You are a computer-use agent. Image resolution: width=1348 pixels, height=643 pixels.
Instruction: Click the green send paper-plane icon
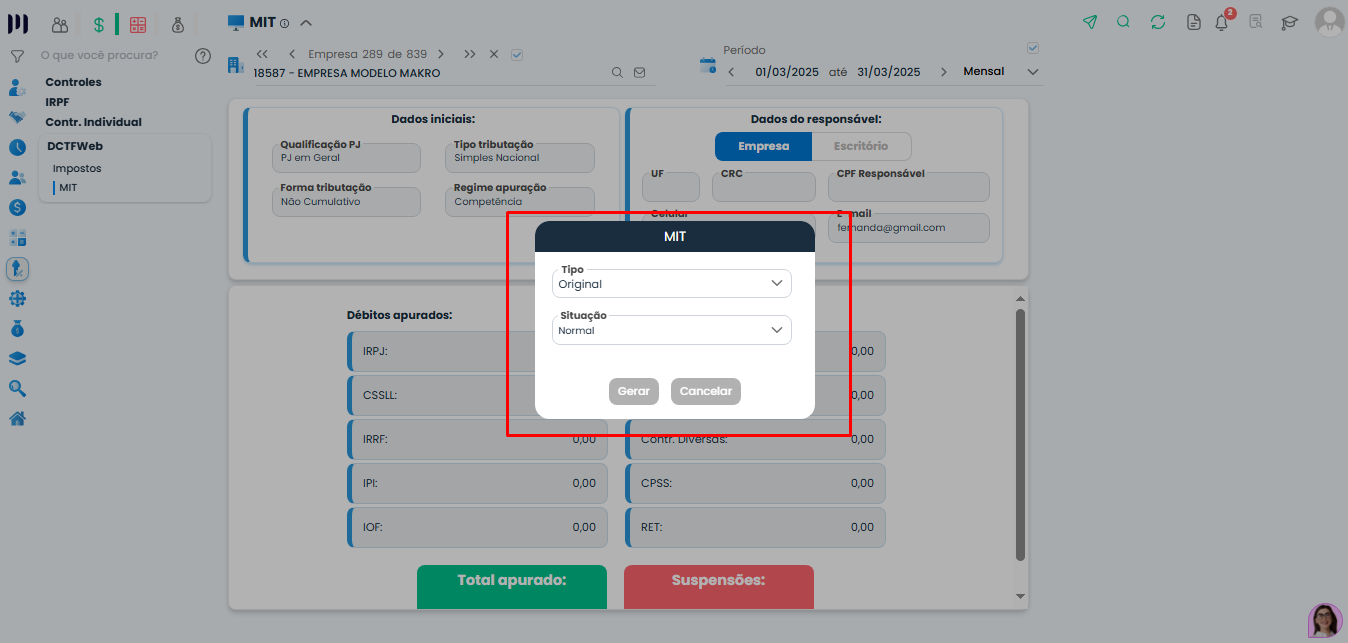[x=1090, y=22]
